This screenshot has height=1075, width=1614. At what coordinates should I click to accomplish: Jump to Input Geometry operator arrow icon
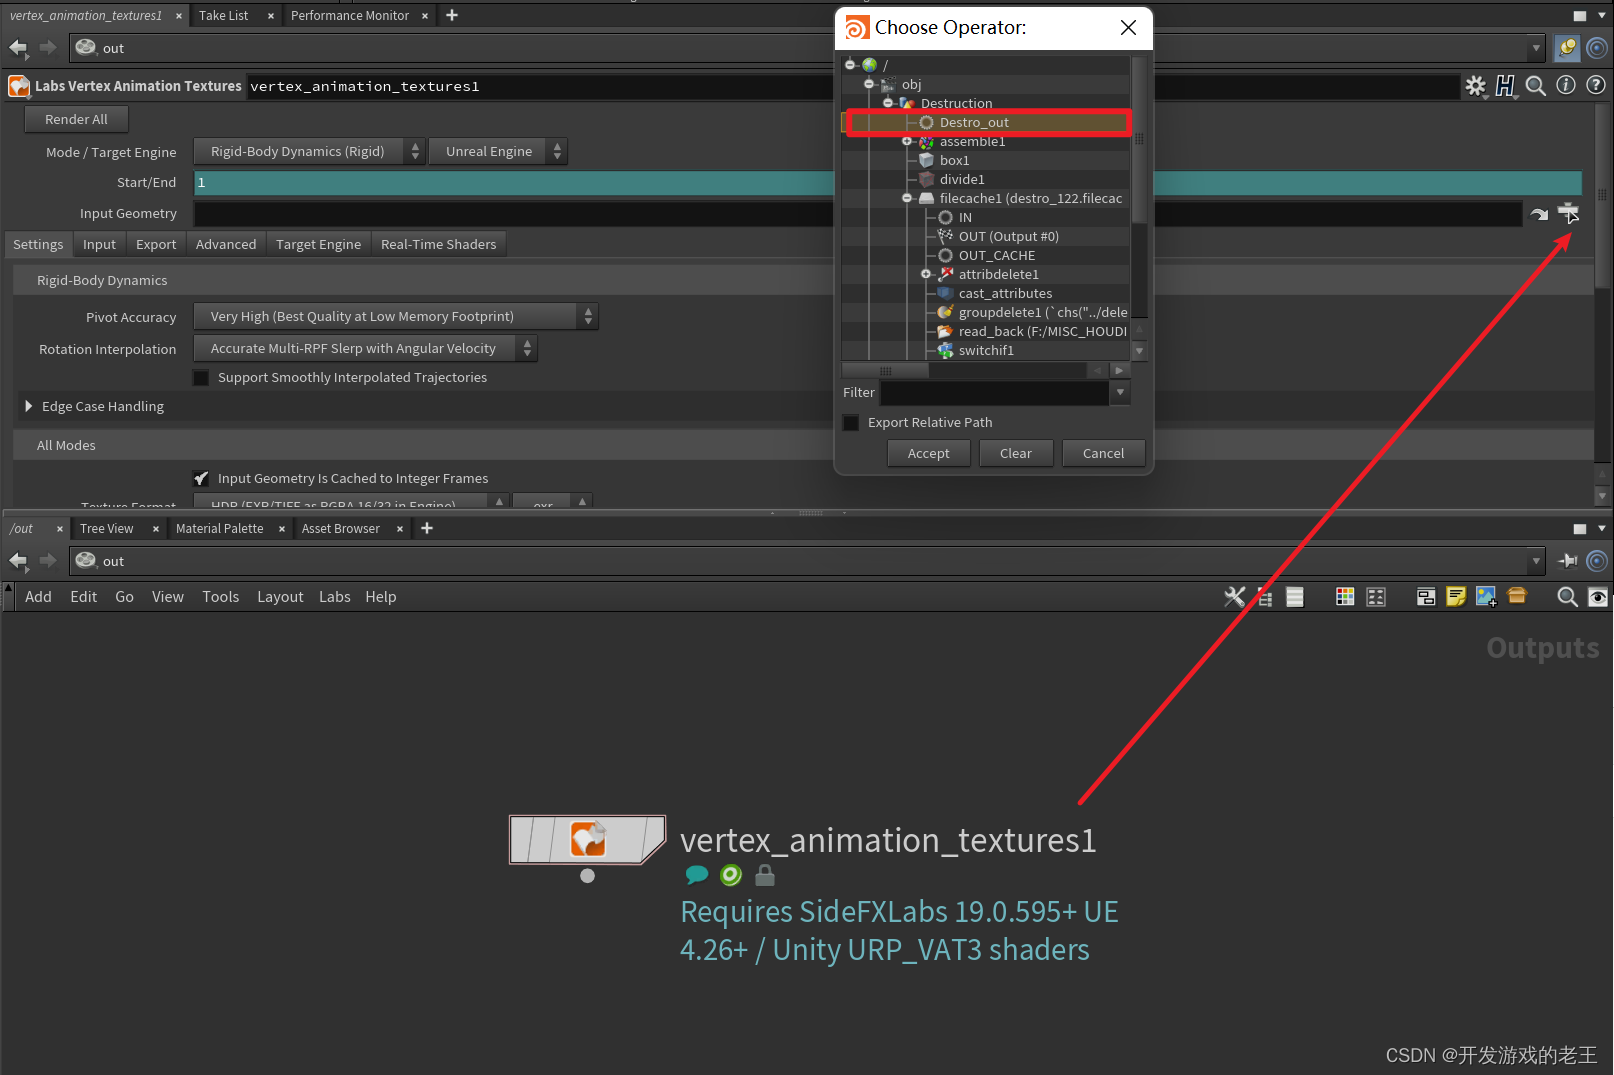[1539, 213]
